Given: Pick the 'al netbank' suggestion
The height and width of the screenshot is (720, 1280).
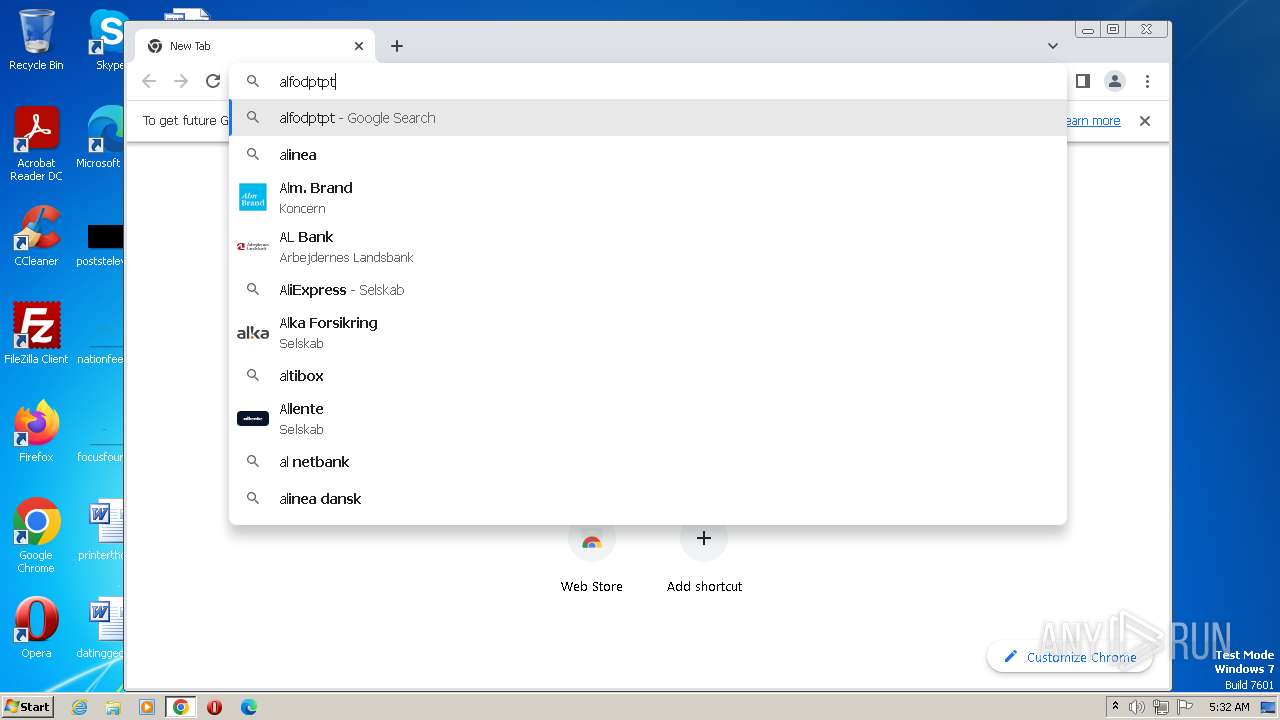Looking at the screenshot, I should (x=648, y=462).
